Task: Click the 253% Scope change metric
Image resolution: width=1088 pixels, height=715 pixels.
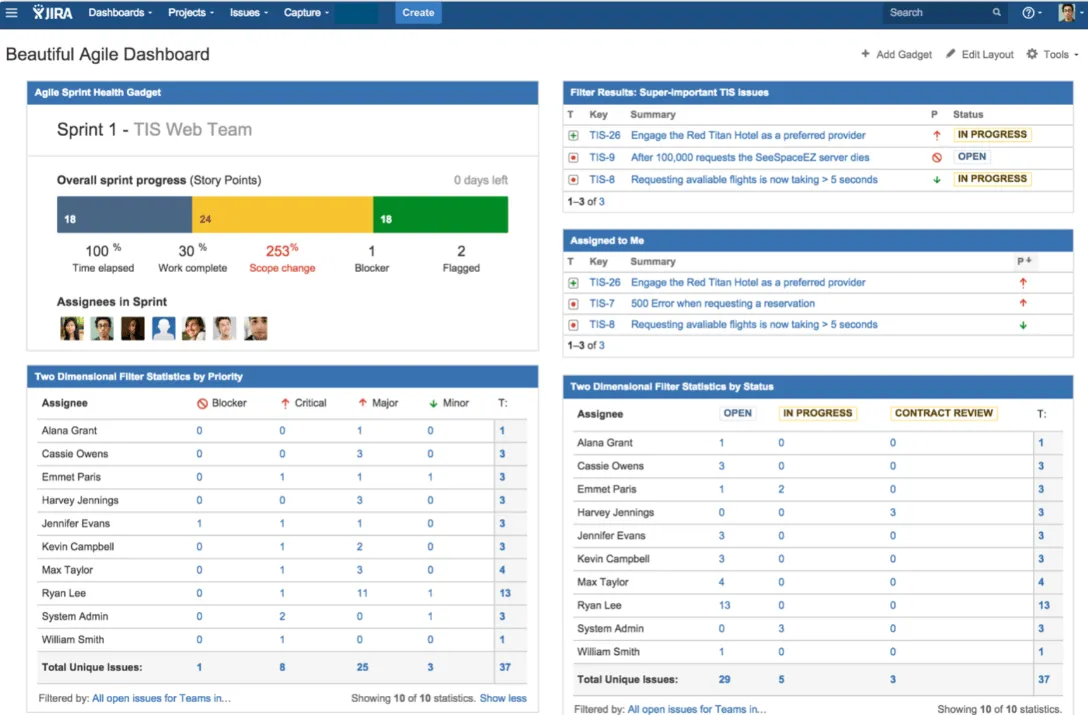Action: point(282,258)
